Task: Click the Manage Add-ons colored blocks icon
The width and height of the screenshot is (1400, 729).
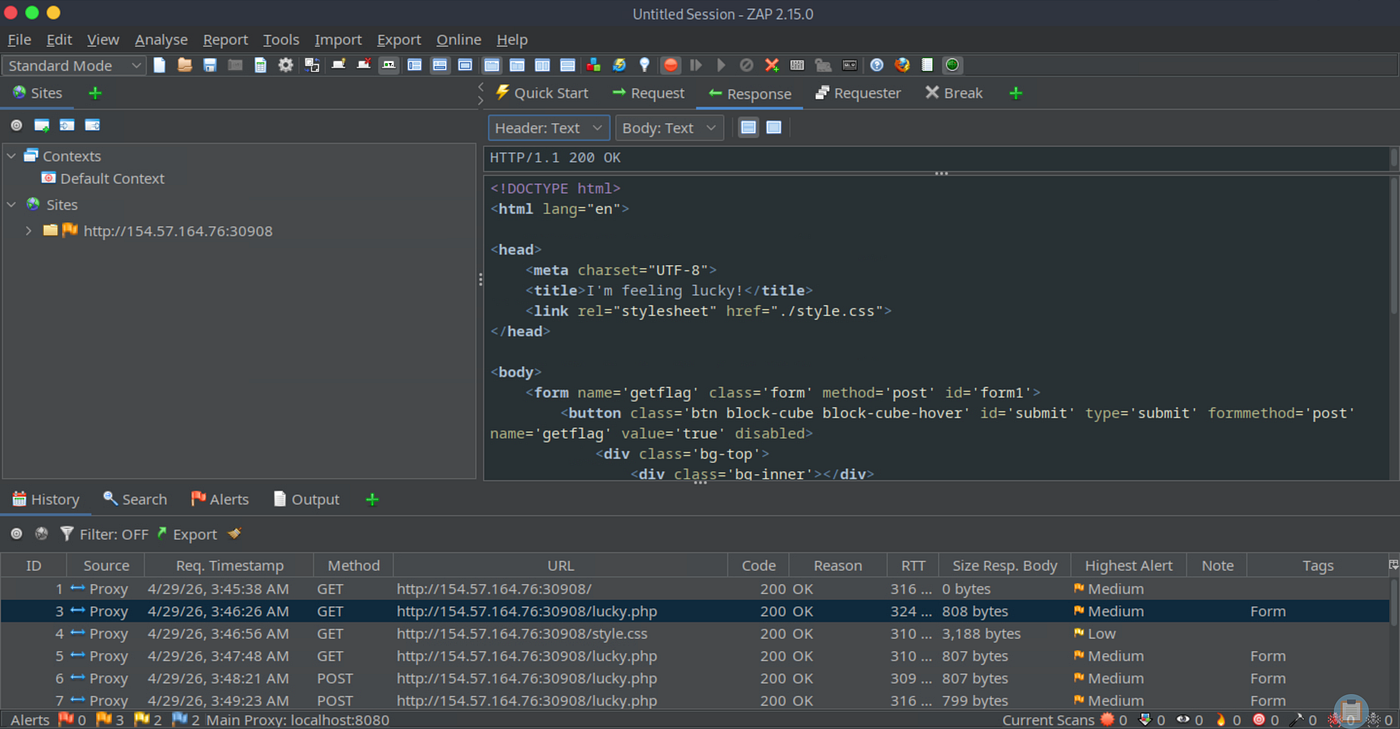Action: (593, 65)
